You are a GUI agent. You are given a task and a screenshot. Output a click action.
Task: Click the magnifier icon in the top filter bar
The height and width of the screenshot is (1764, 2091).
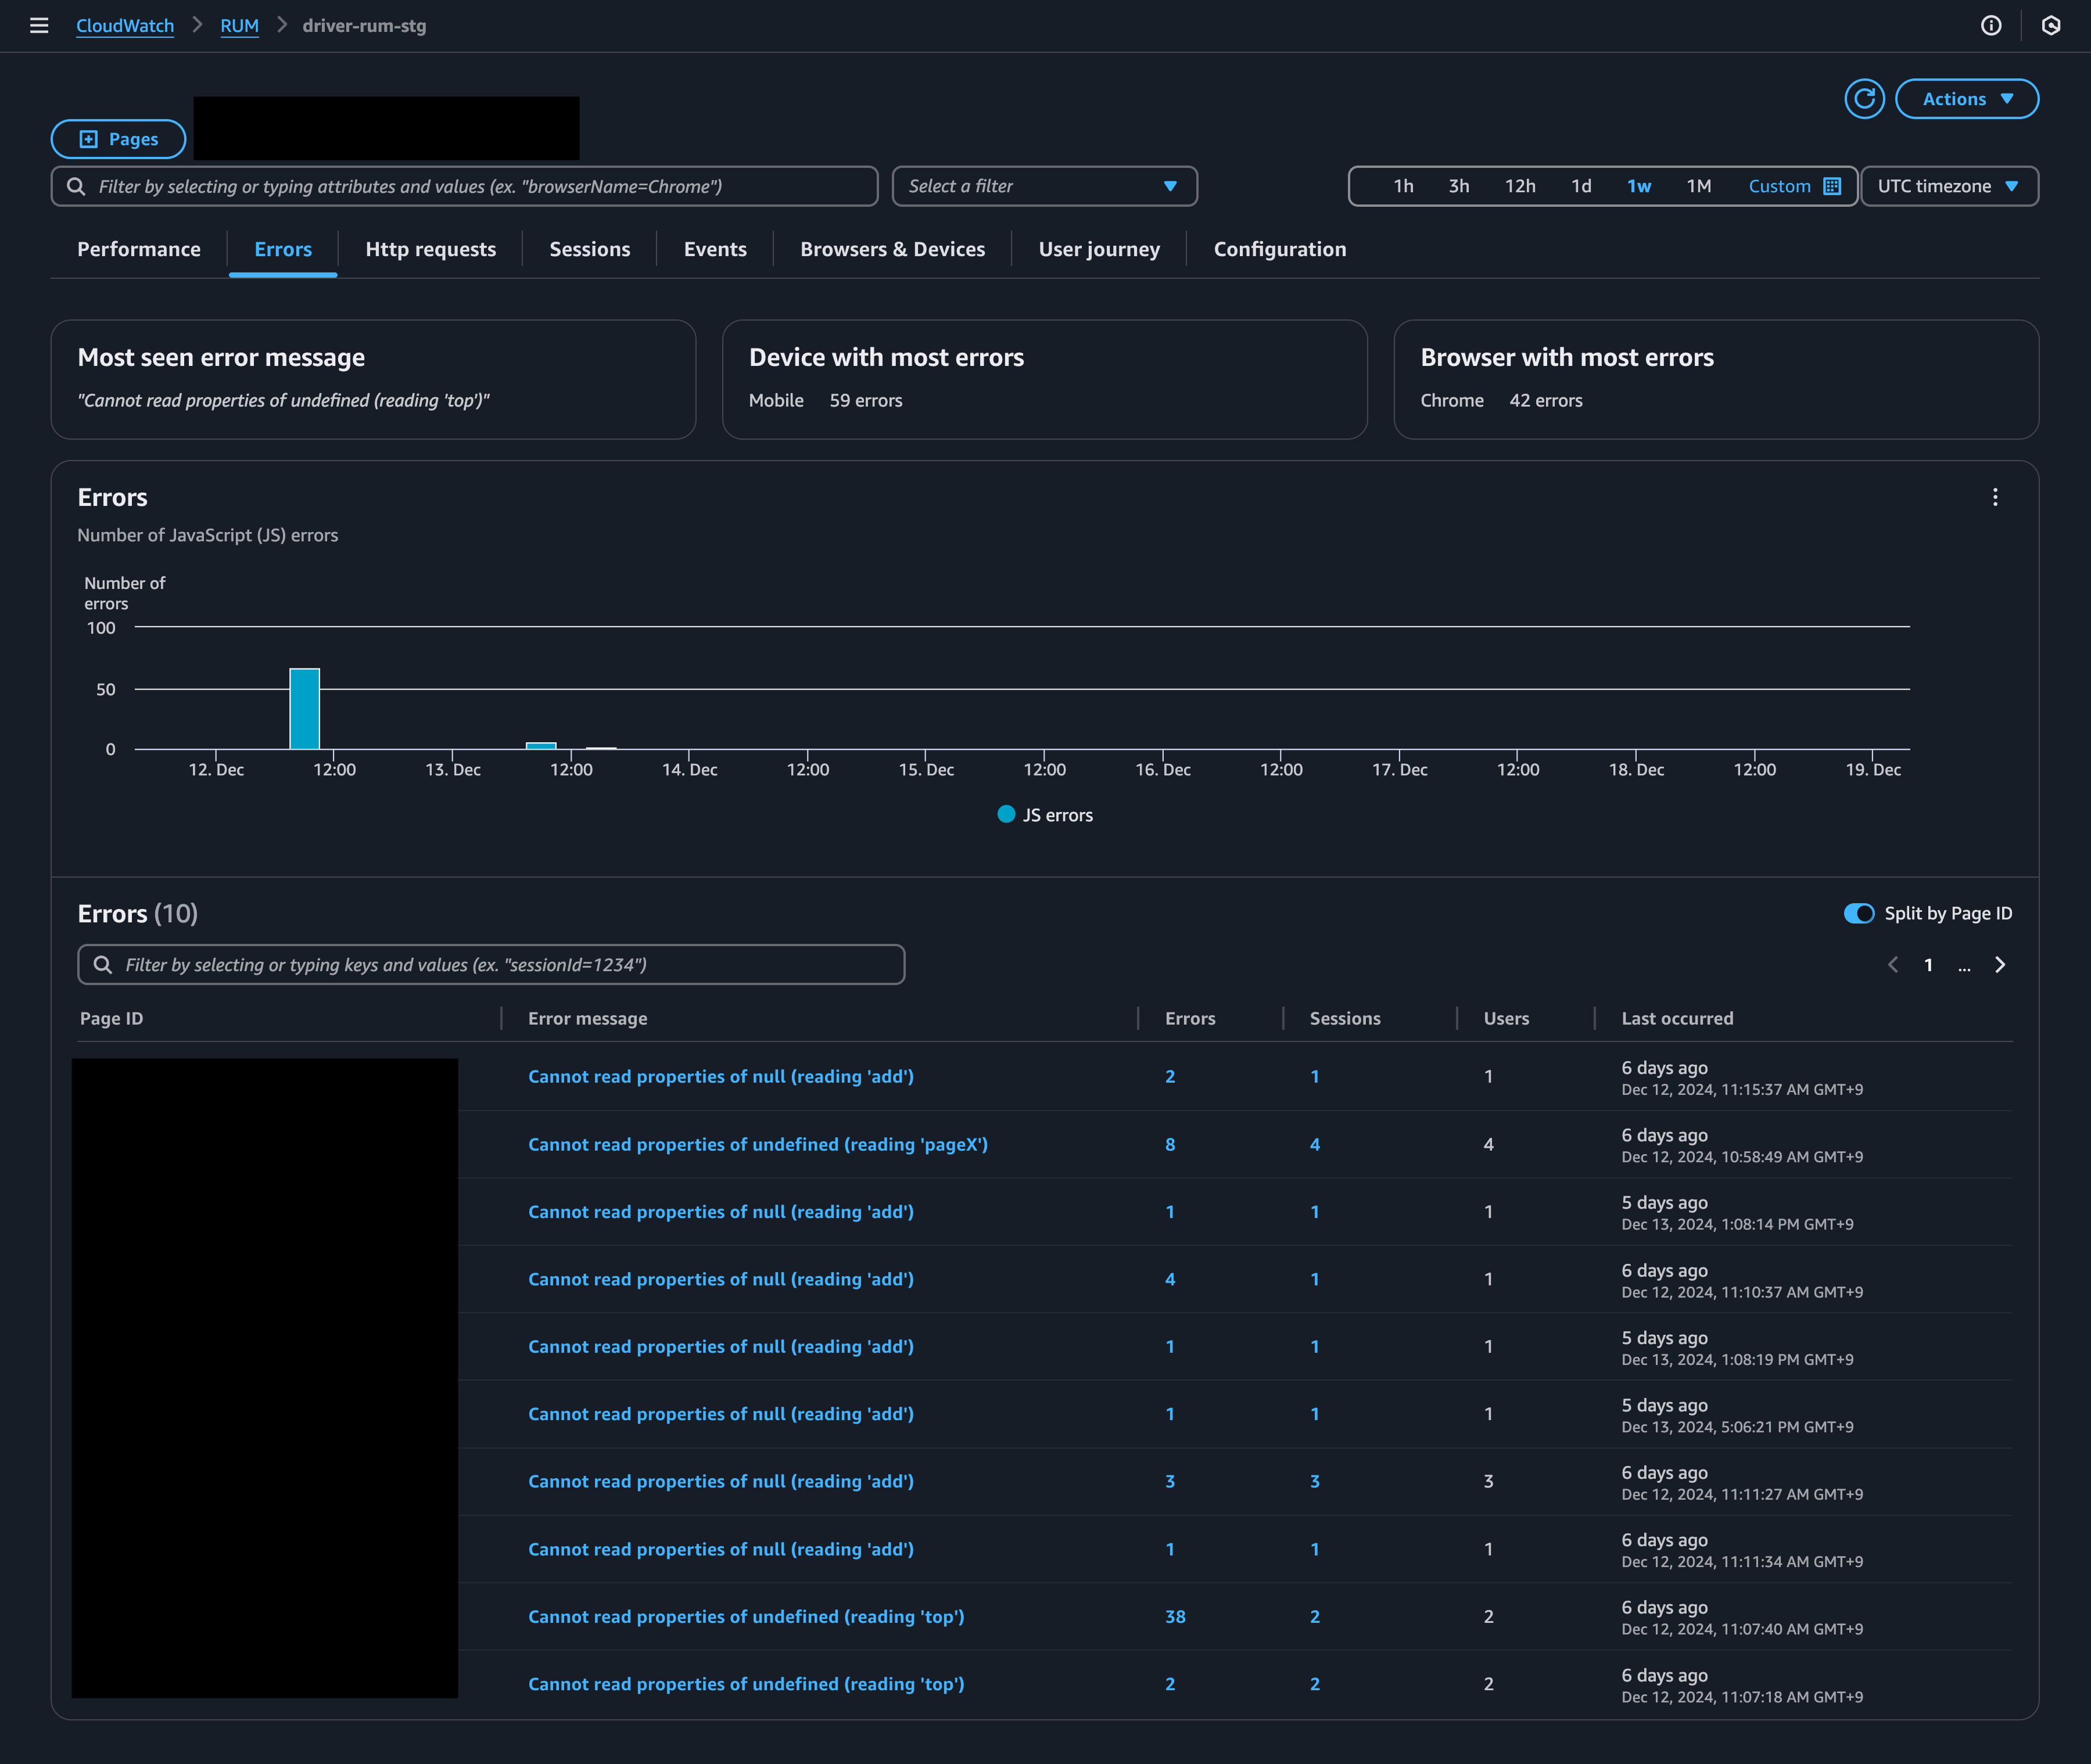[76, 186]
